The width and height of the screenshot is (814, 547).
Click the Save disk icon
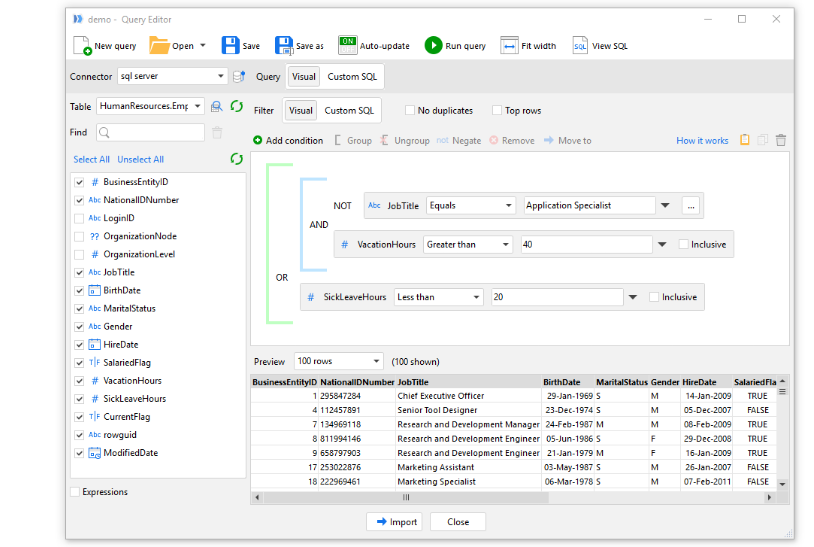pyautogui.click(x=230, y=46)
